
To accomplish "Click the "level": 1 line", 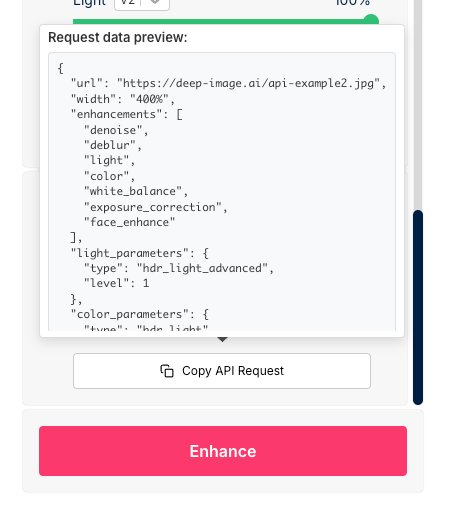I will [116, 283].
